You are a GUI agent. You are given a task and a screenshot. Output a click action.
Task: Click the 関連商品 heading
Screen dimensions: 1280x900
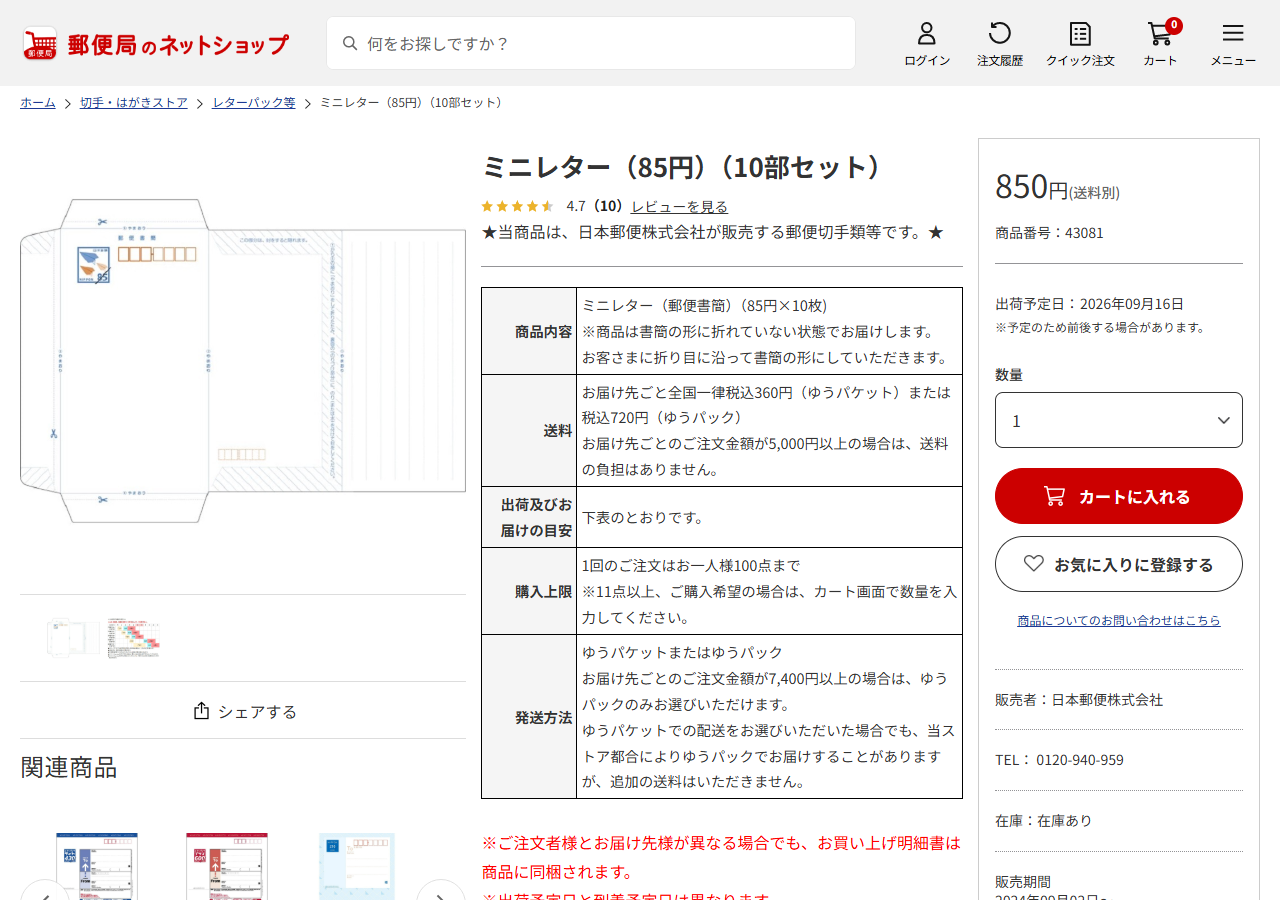[x=69, y=767]
